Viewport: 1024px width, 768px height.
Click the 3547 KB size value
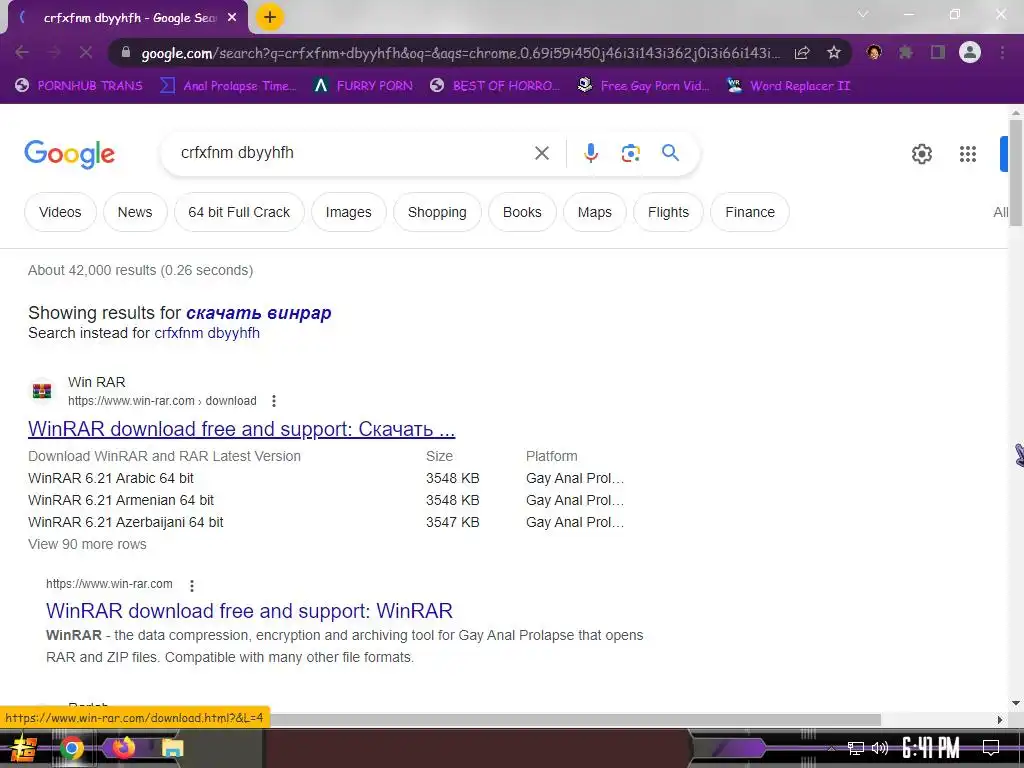point(453,522)
